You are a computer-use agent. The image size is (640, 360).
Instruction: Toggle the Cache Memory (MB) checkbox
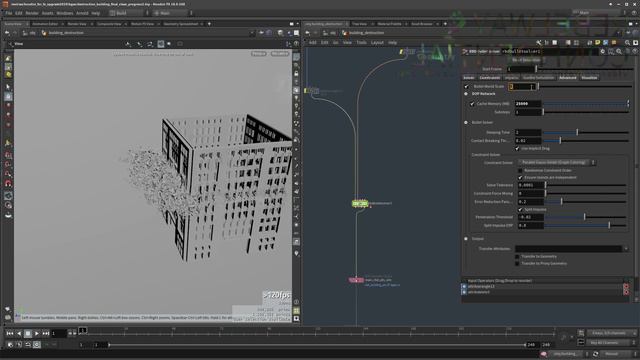click(472, 104)
